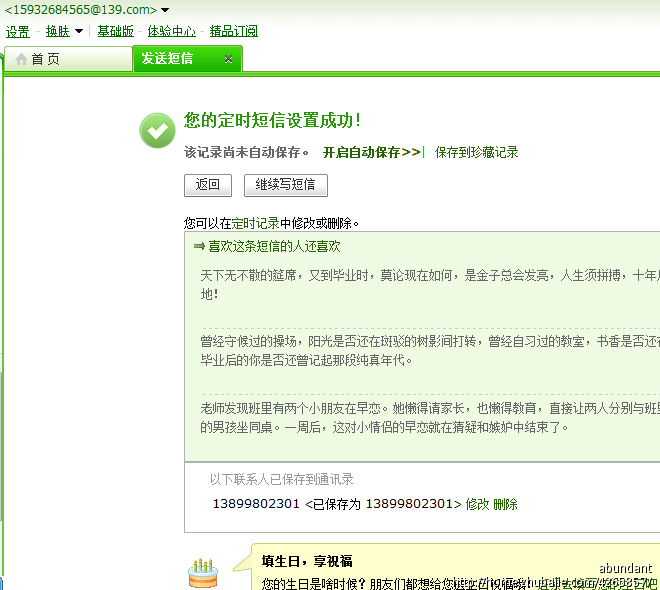Click the 返回 button
This screenshot has width=660, height=590.
(x=208, y=185)
